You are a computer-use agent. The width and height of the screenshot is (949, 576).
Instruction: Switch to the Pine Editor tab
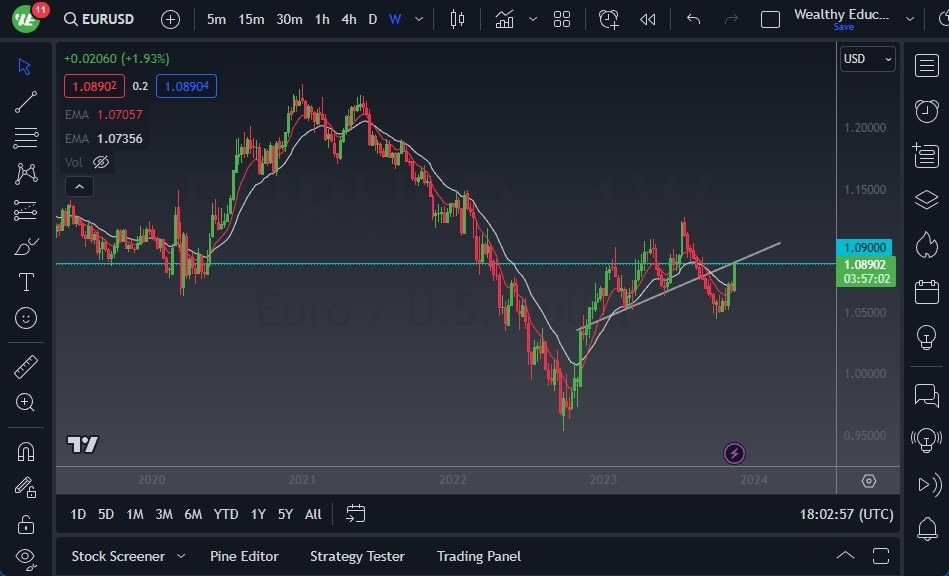244,556
